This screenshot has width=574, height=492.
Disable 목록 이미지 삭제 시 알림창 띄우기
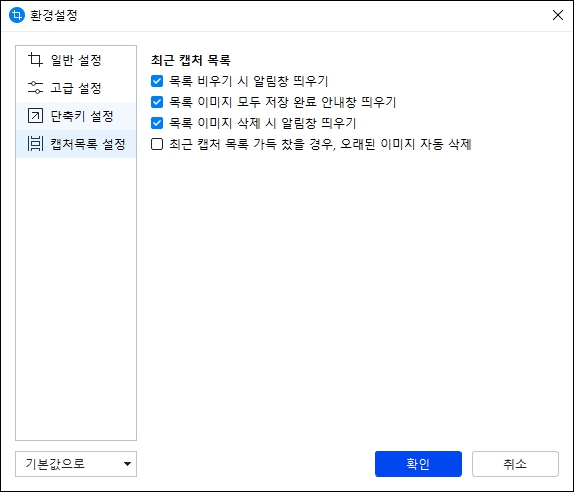(157, 123)
